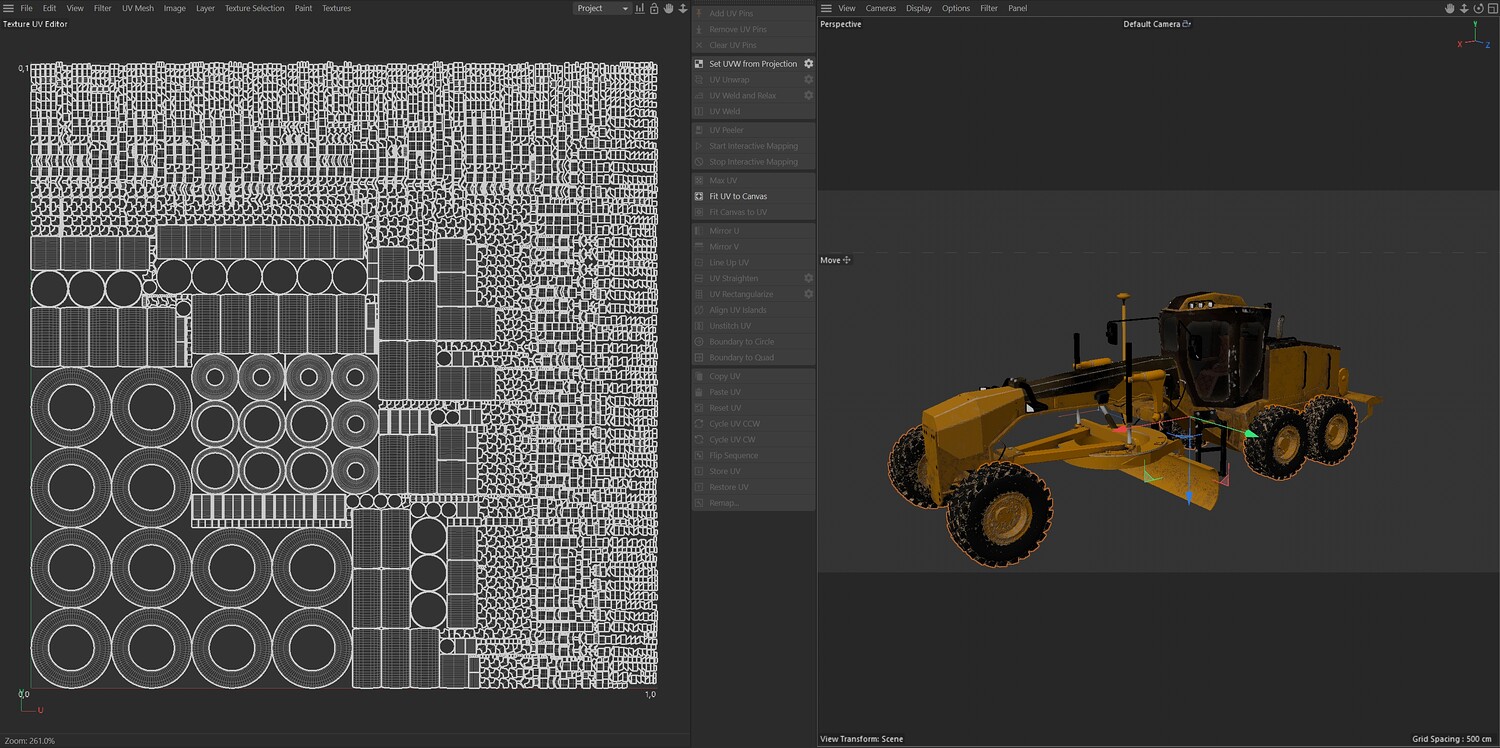Open the Paint menu
The image size is (1500, 748).
tap(303, 8)
